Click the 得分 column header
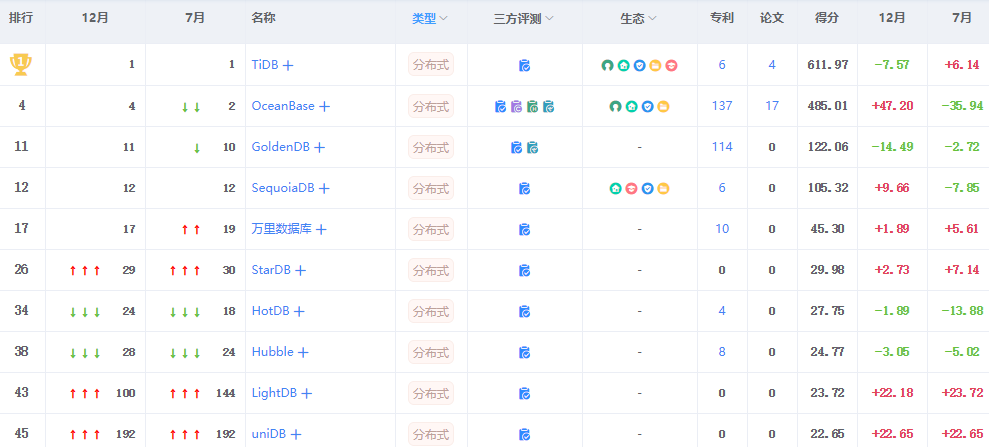 pos(826,18)
